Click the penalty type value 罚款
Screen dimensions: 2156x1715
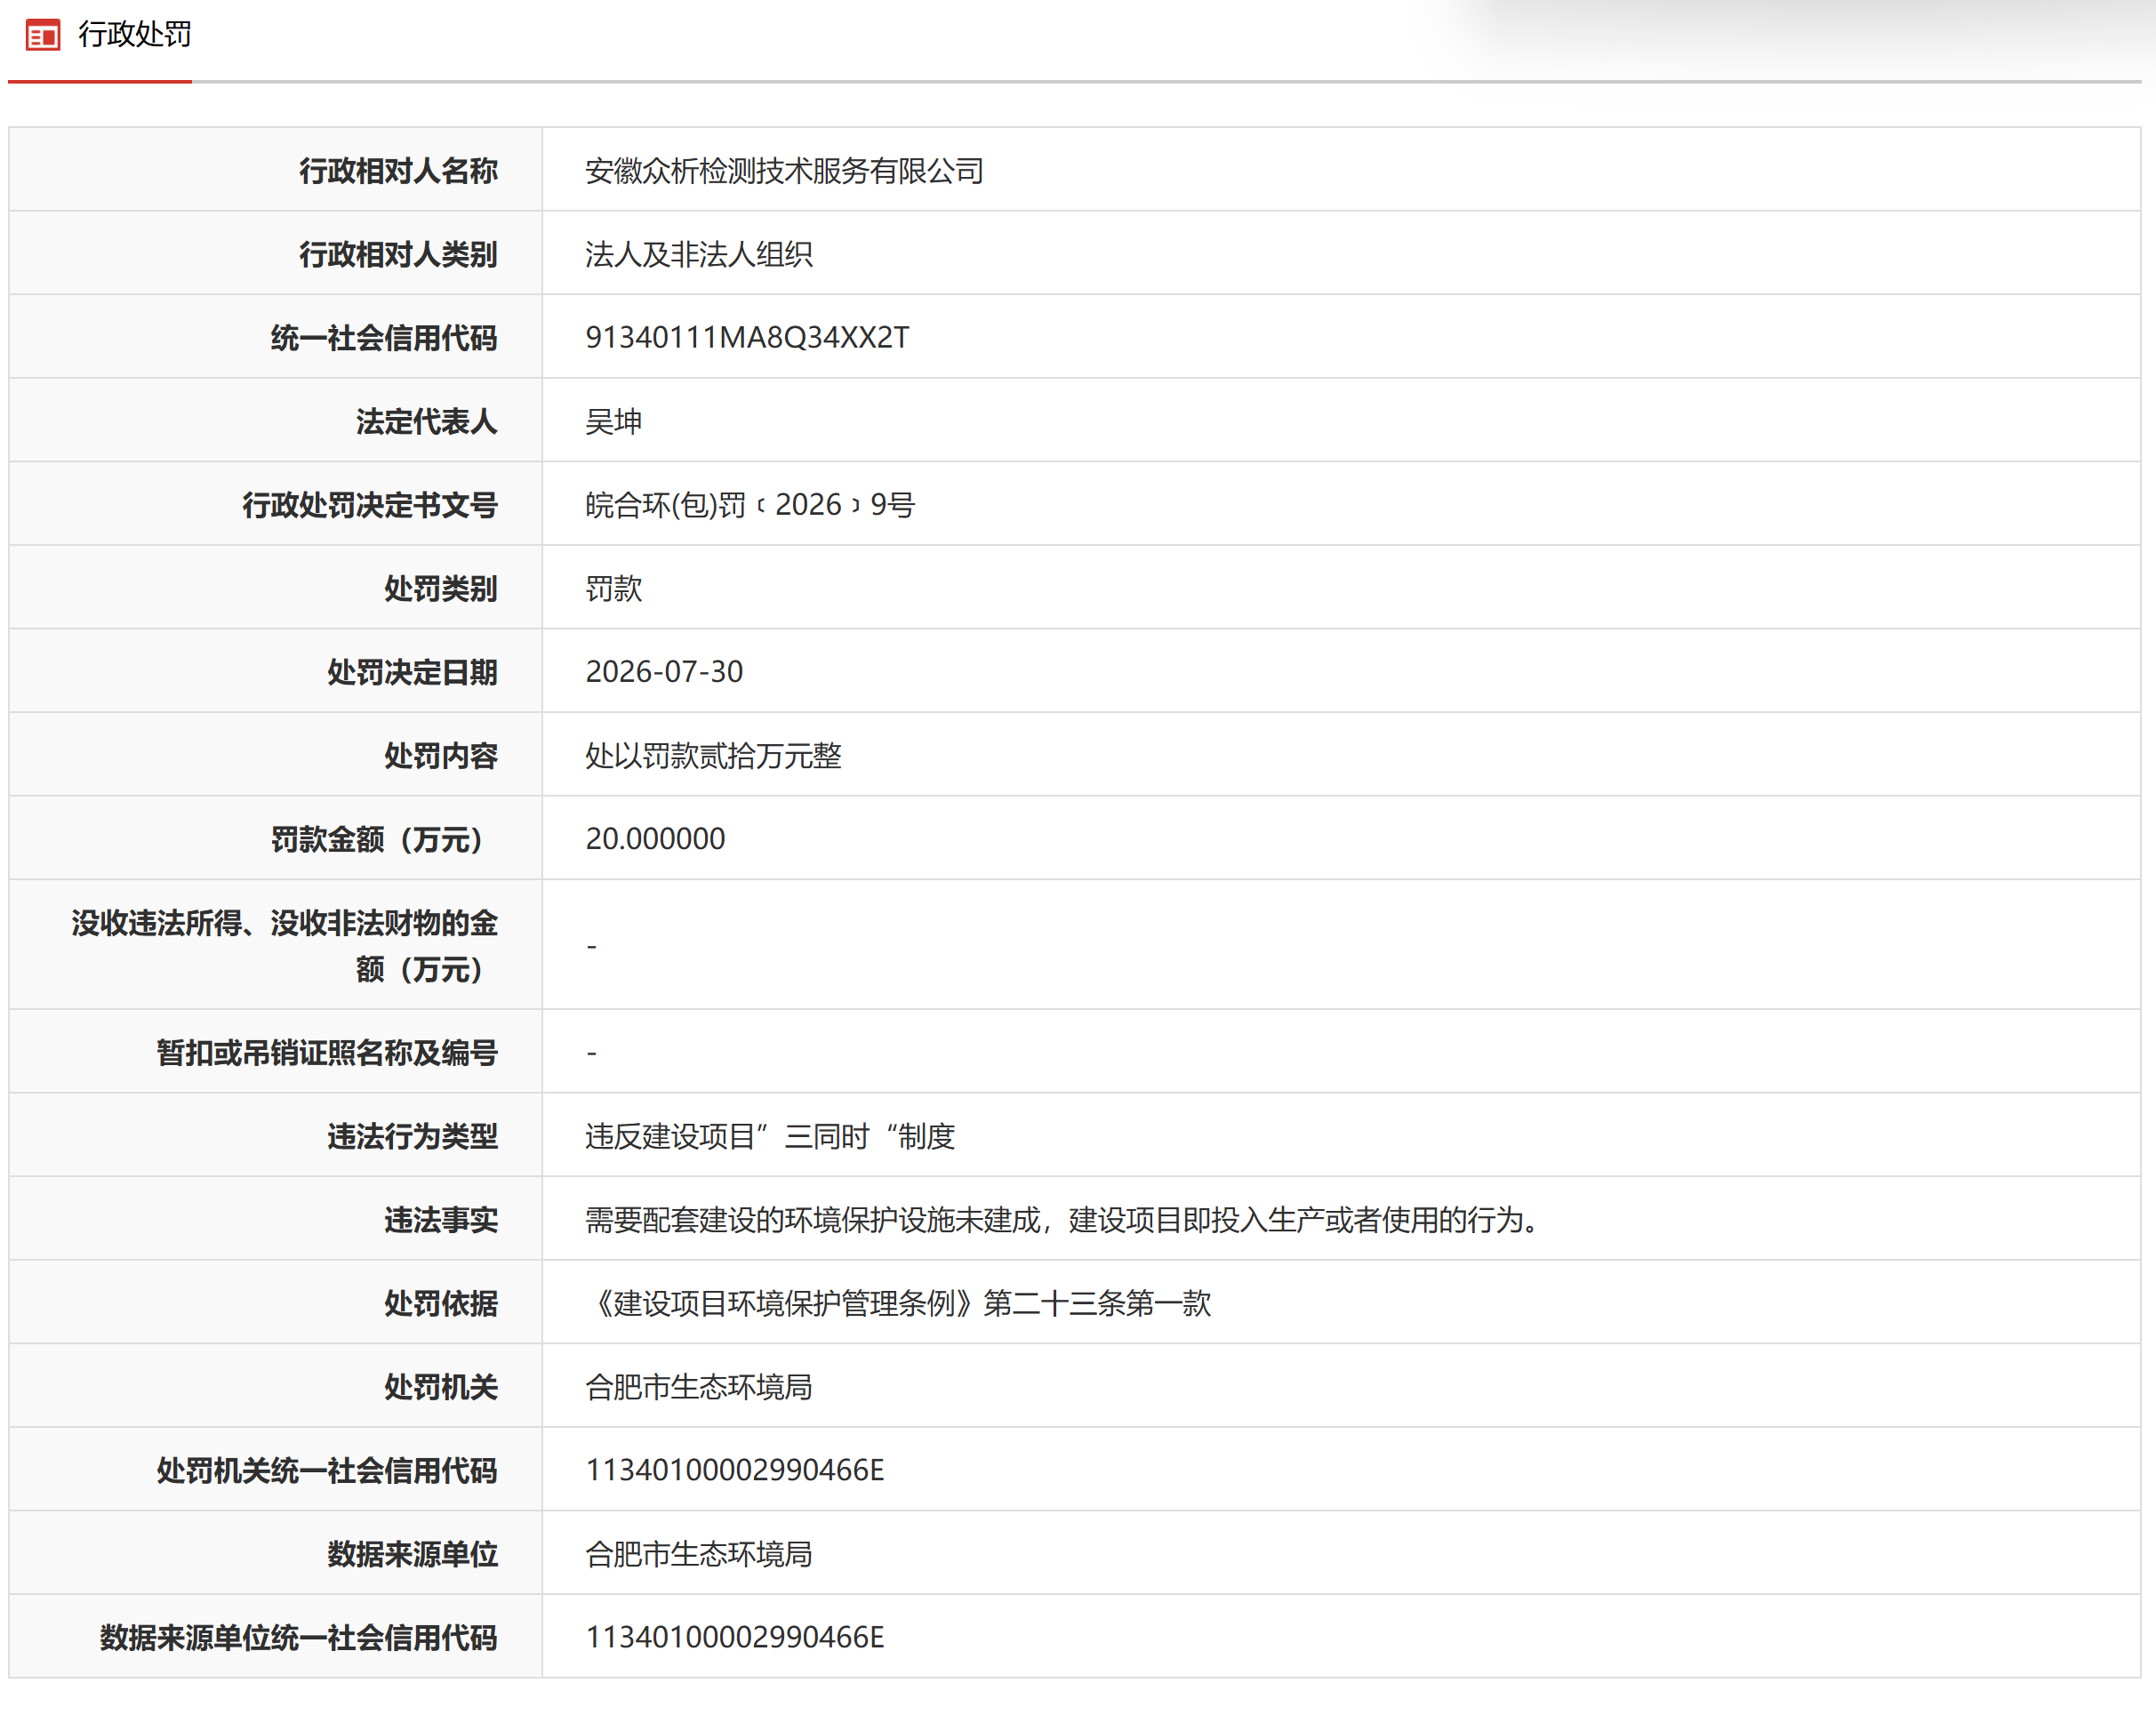(x=614, y=588)
